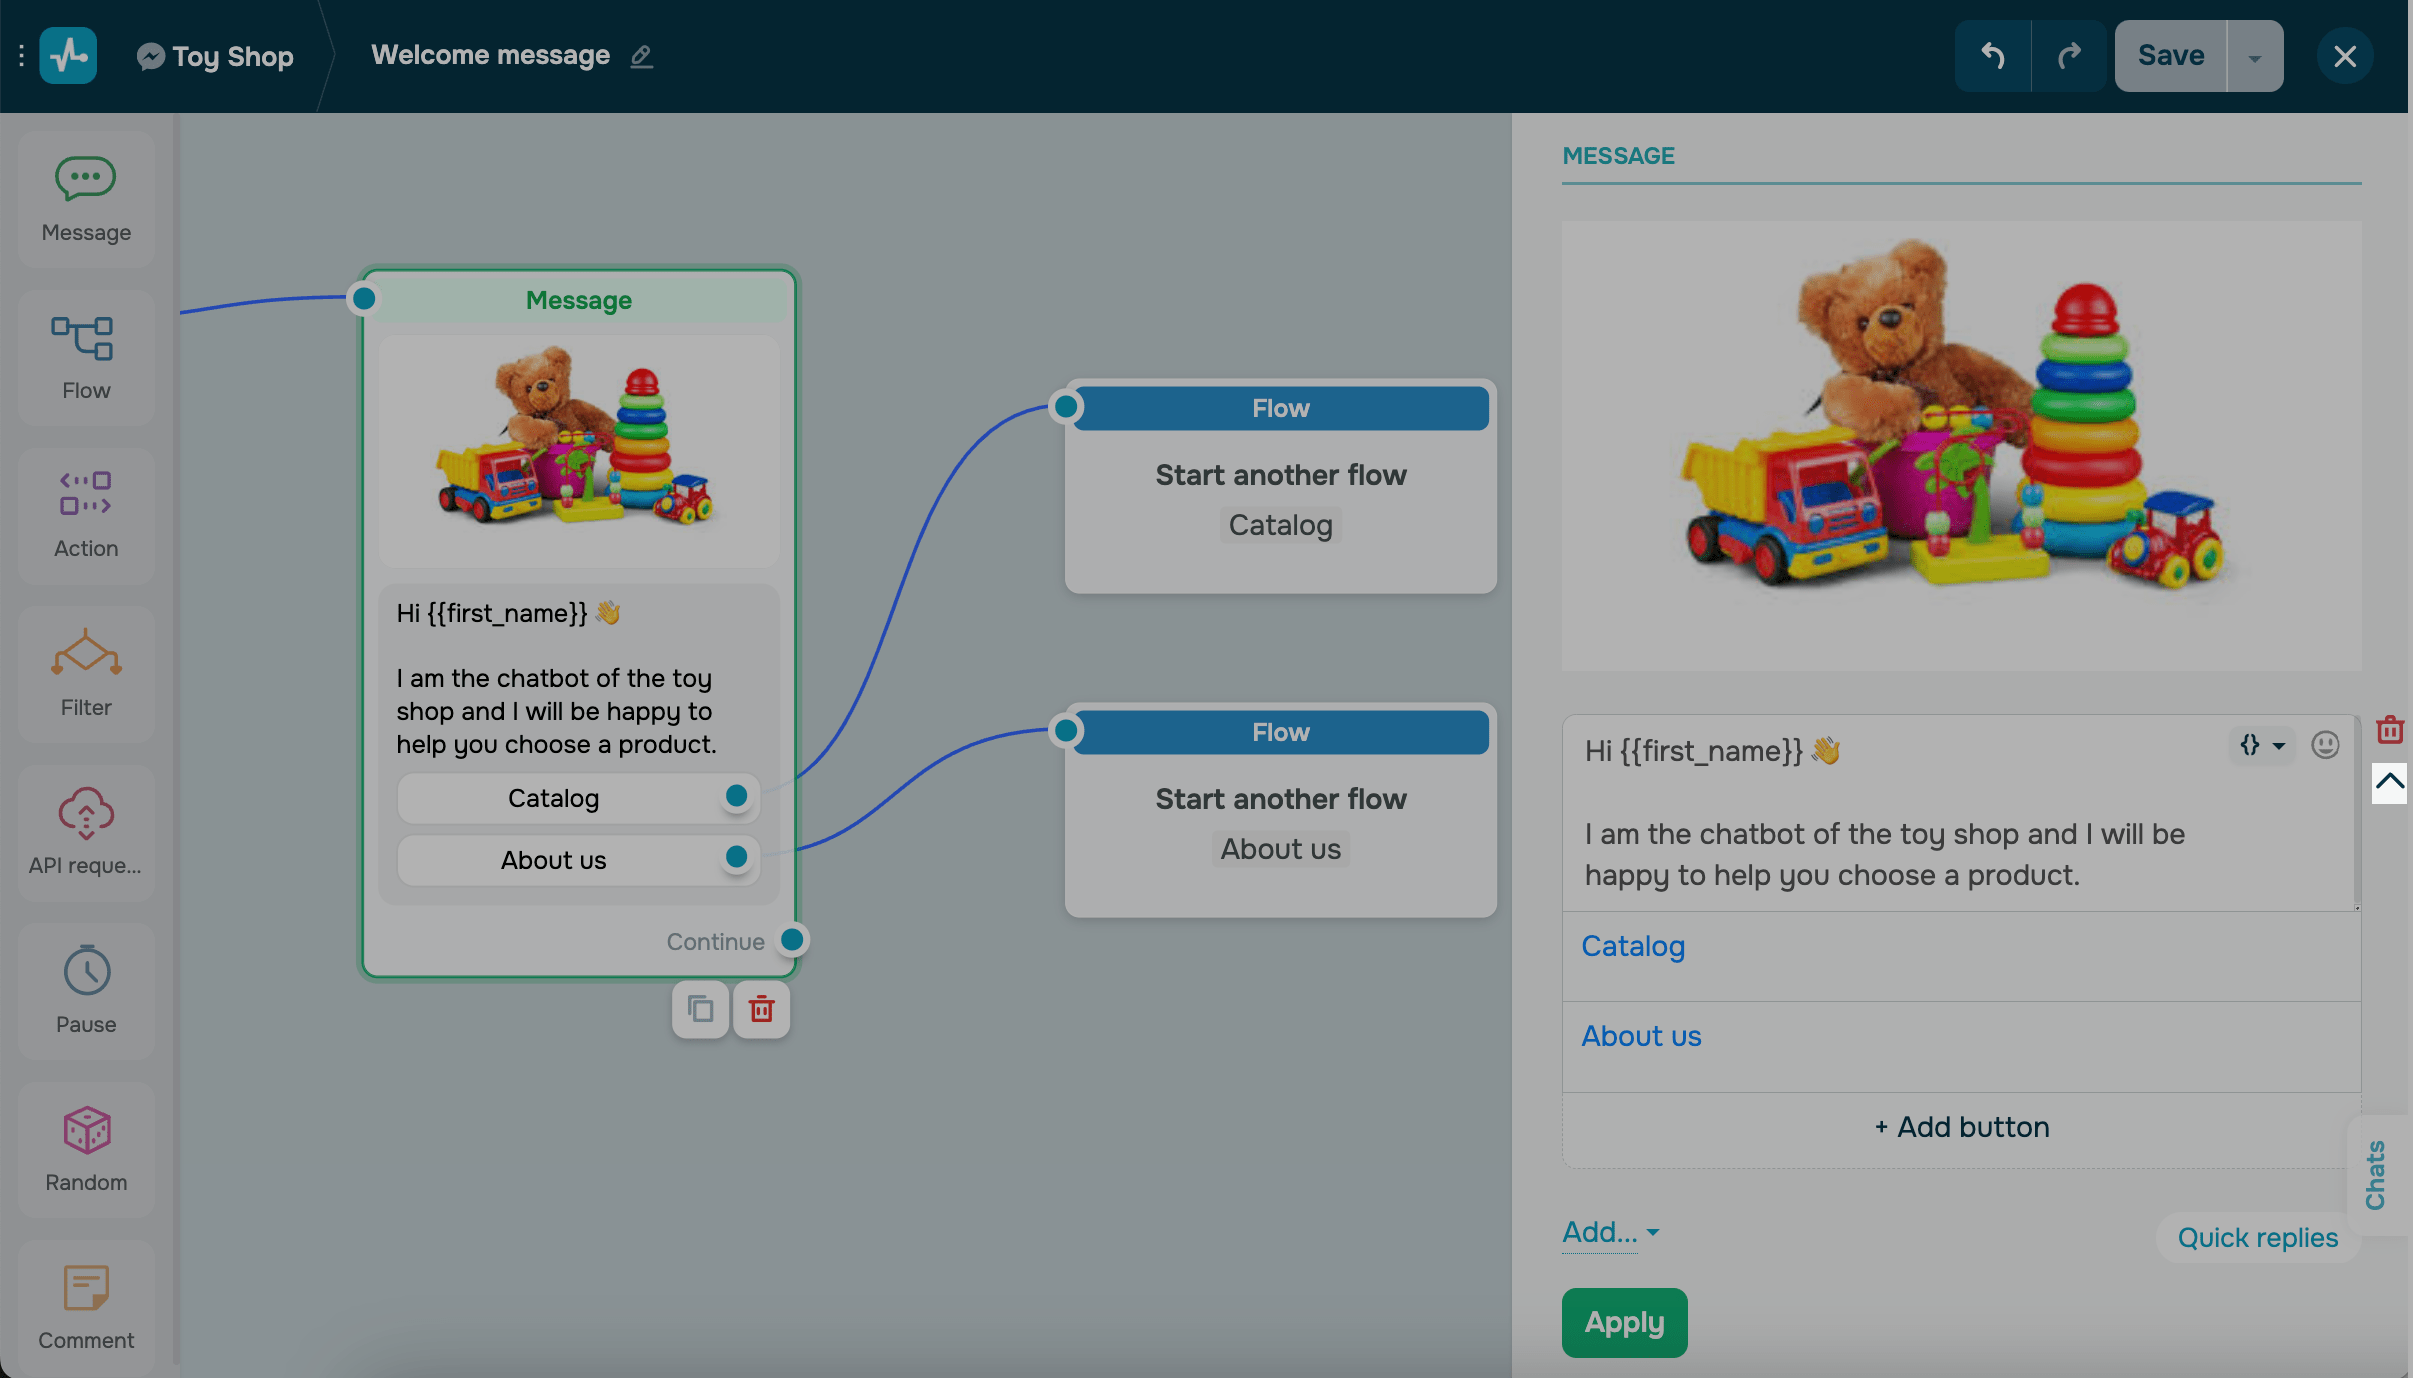This screenshot has width=2413, height=1378.
Task: Redo the last change
Action: click(2068, 55)
